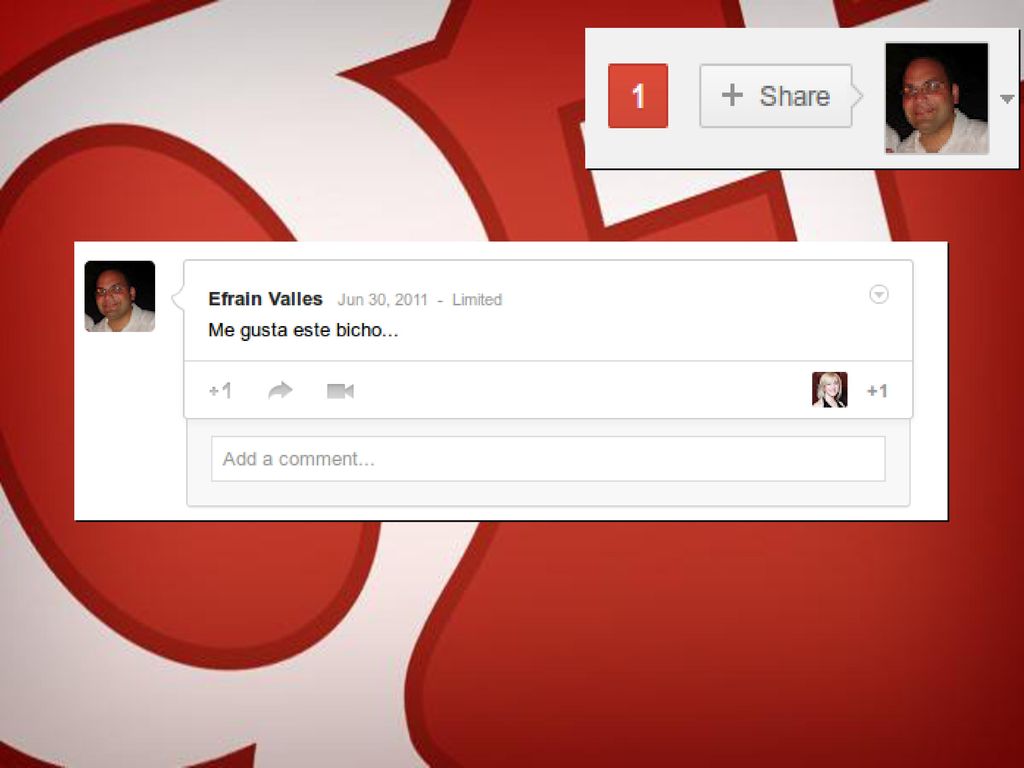Show the +1 count beside the avatar

(x=877, y=391)
